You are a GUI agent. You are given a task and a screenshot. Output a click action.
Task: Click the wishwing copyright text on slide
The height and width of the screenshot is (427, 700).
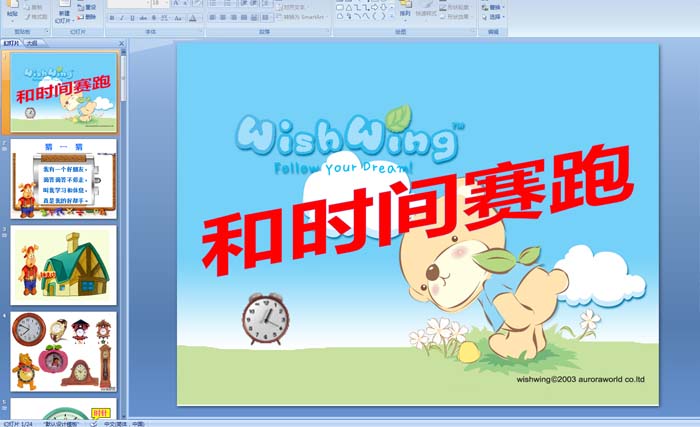[x=580, y=379]
